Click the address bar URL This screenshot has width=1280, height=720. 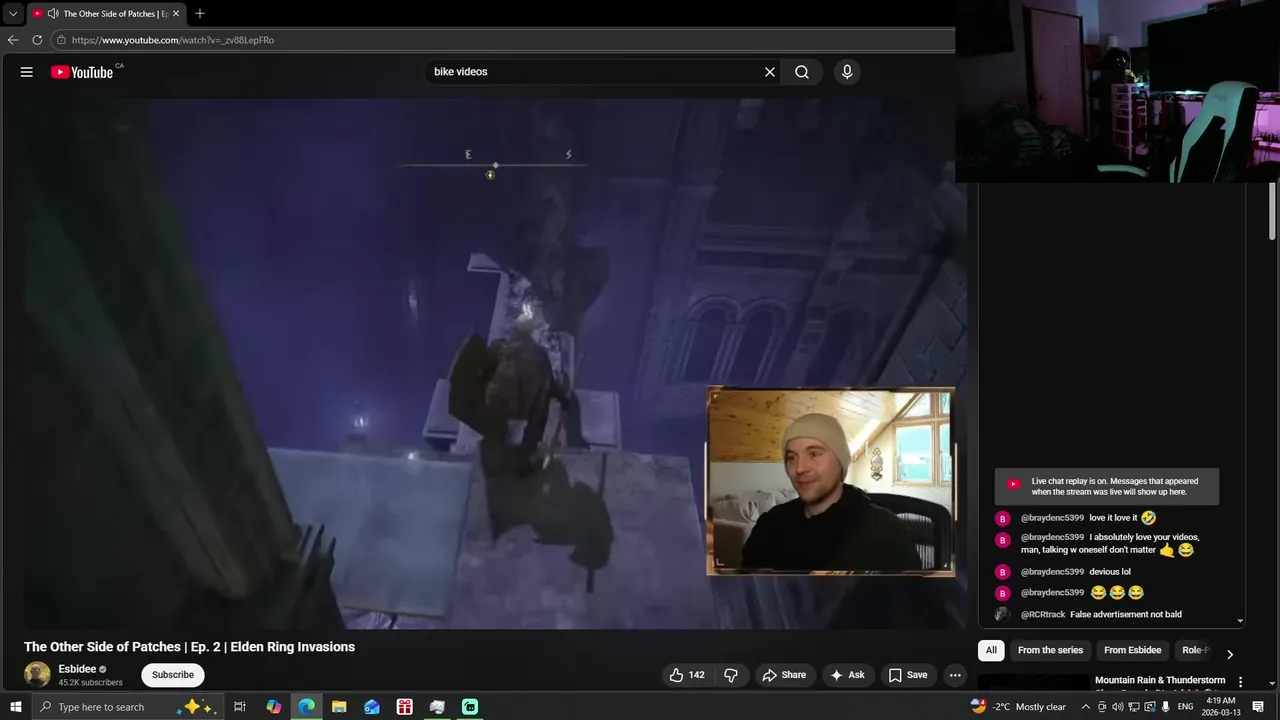(173, 40)
